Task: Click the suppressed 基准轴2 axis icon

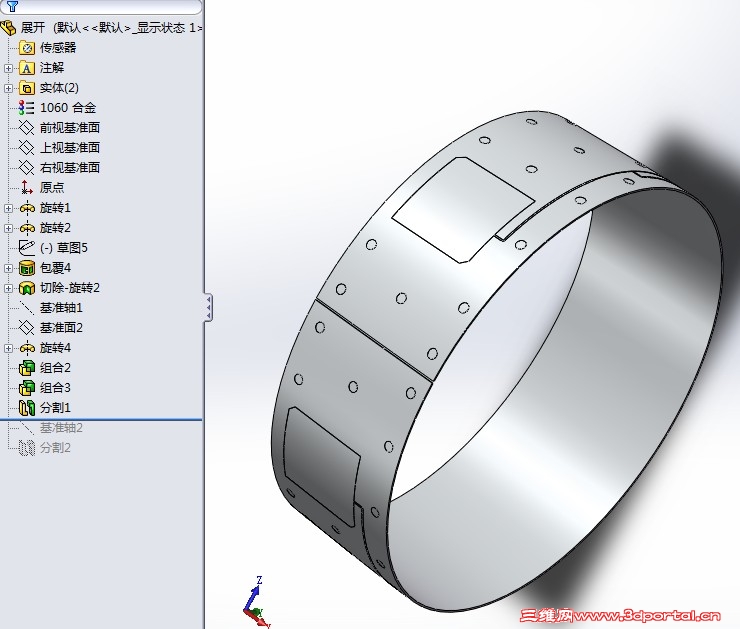Action: (26, 428)
